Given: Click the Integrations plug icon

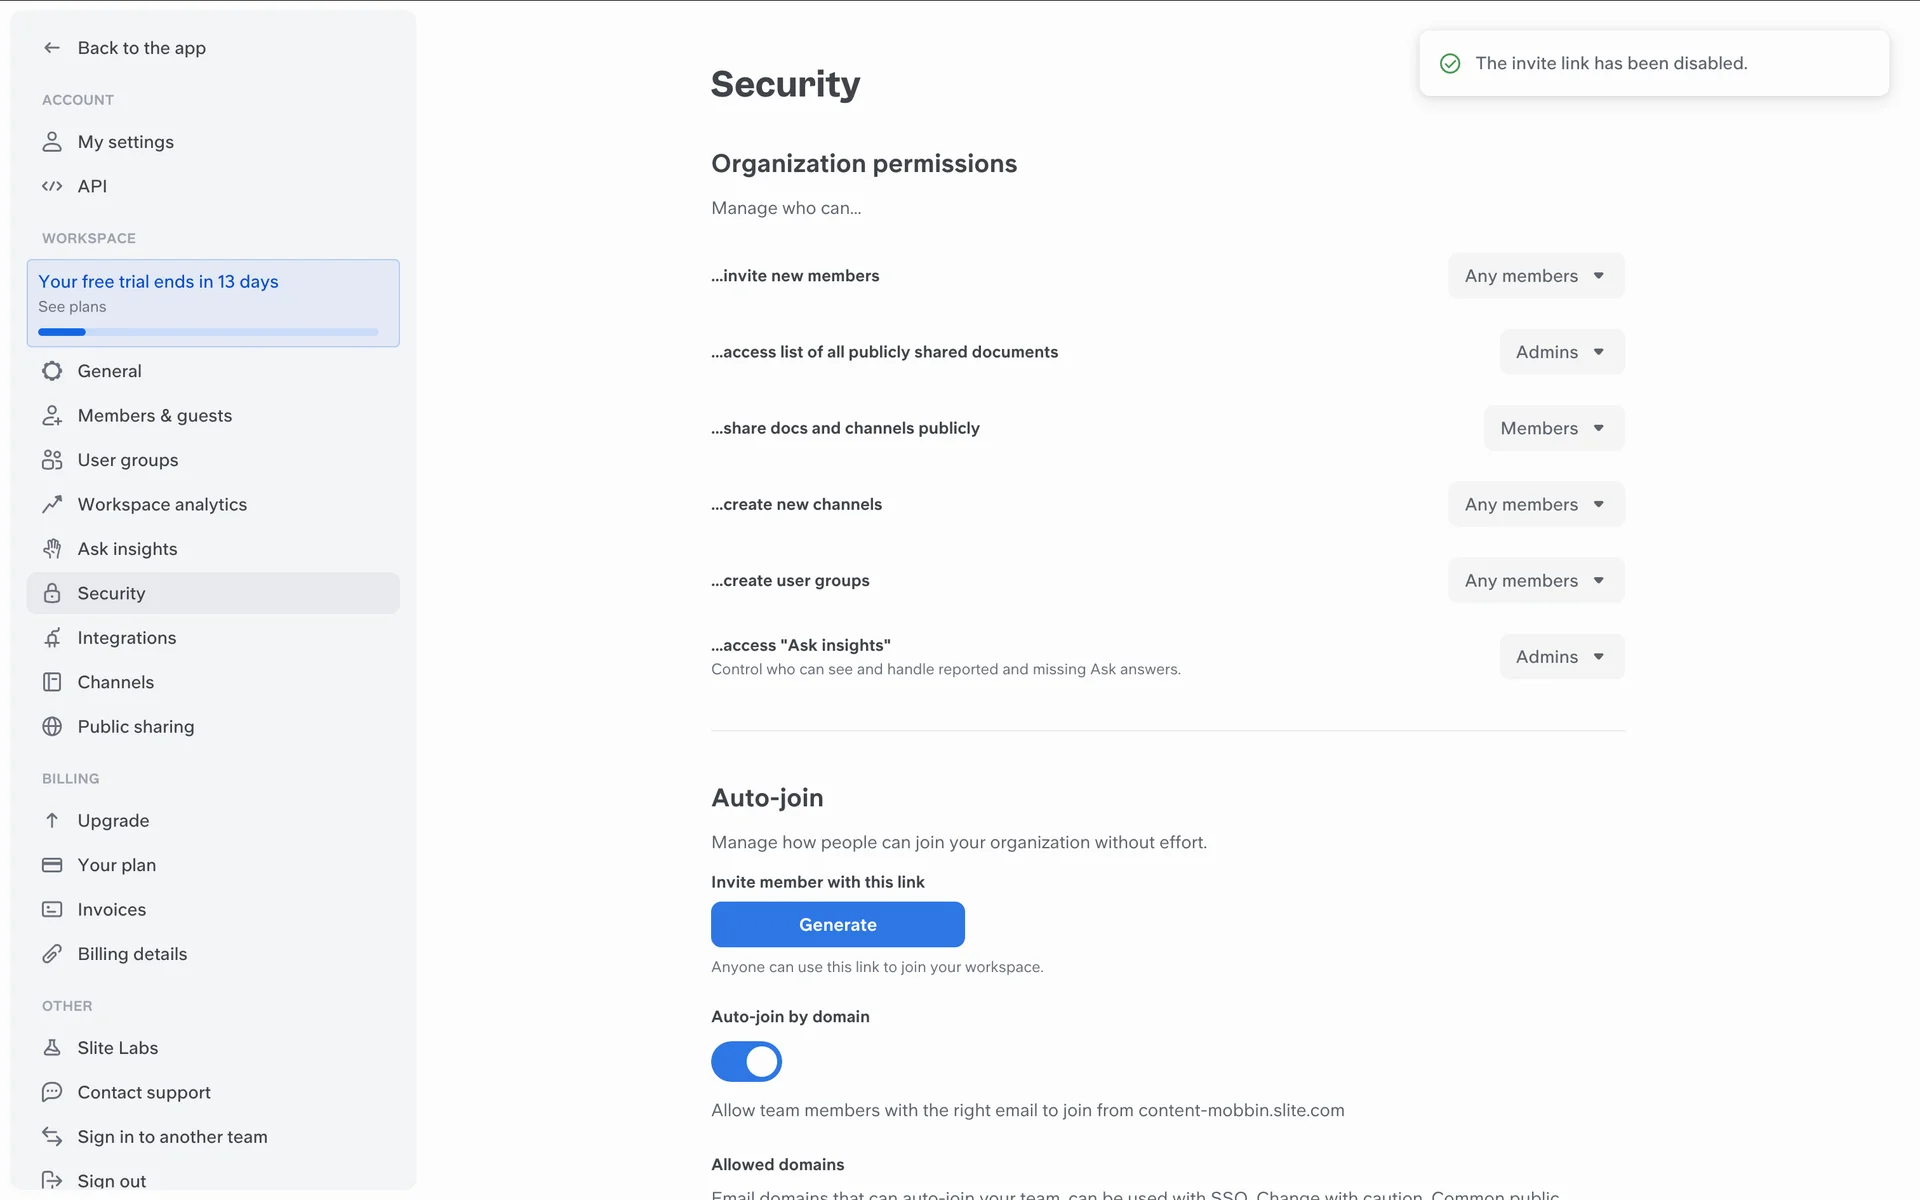Looking at the screenshot, I should 52,638.
